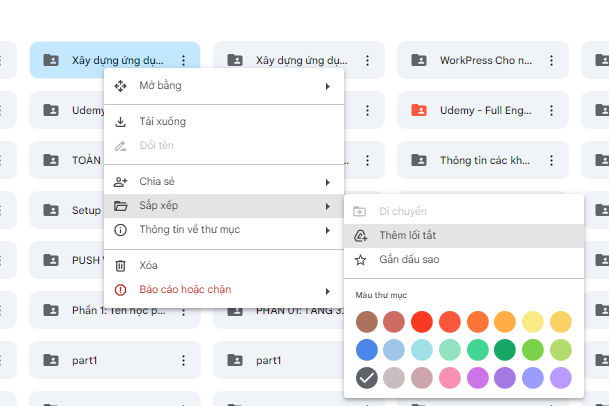Click the Tải xuống download icon
Screen dimensions: 609x406
pos(121,122)
